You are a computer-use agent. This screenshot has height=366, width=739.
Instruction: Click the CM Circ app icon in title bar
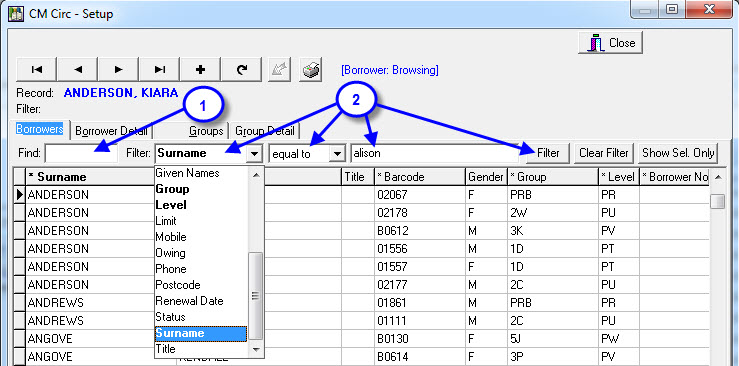(16, 13)
